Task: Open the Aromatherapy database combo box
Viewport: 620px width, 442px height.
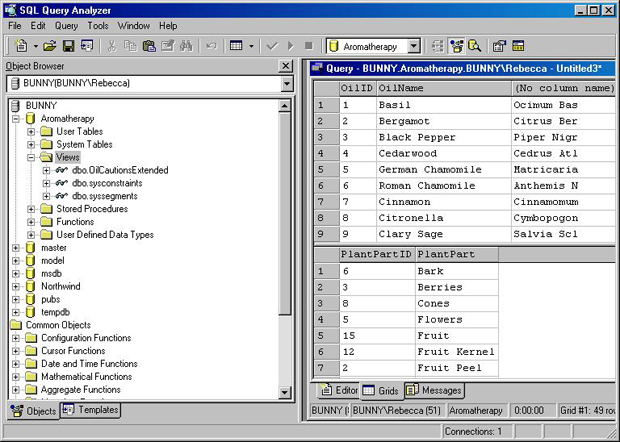Action: (x=413, y=46)
